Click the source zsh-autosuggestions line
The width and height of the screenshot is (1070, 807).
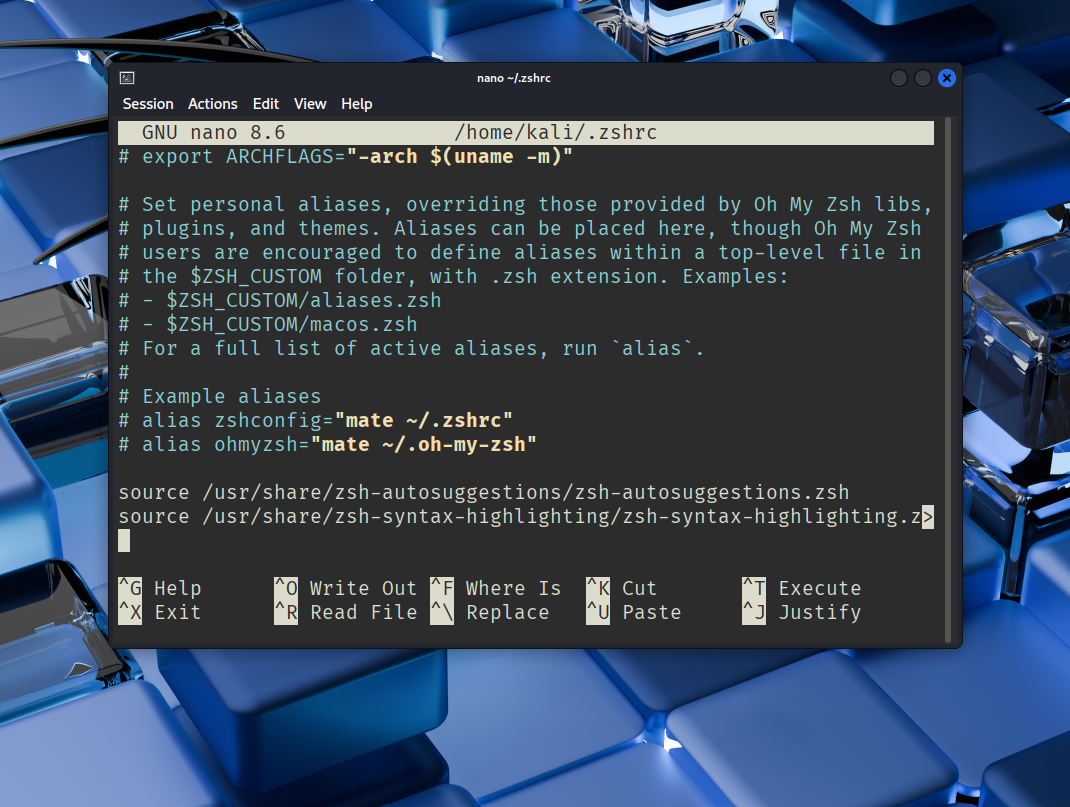(x=484, y=493)
